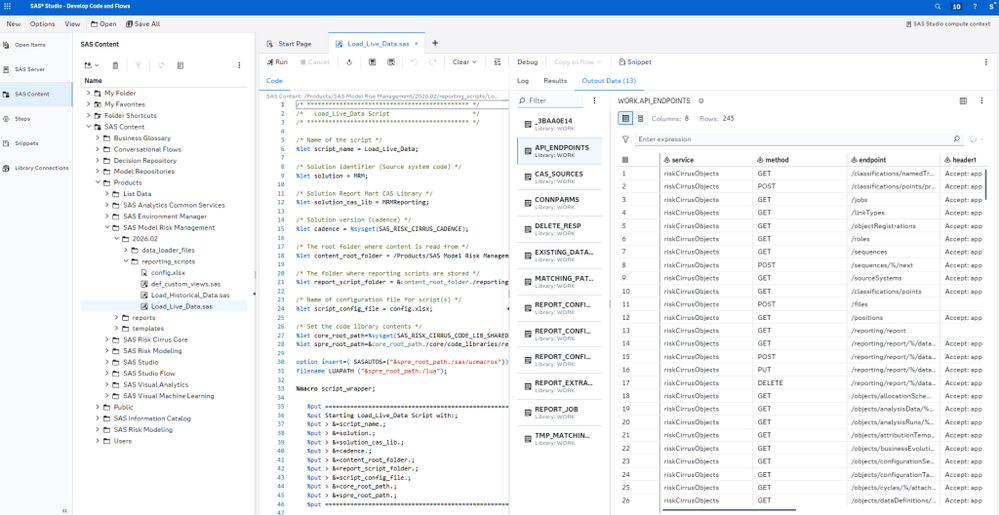Click the delete trash icon in SAS Content
Image resolution: width=999 pixels, height=515 pixels.
(x=115, y=65)
